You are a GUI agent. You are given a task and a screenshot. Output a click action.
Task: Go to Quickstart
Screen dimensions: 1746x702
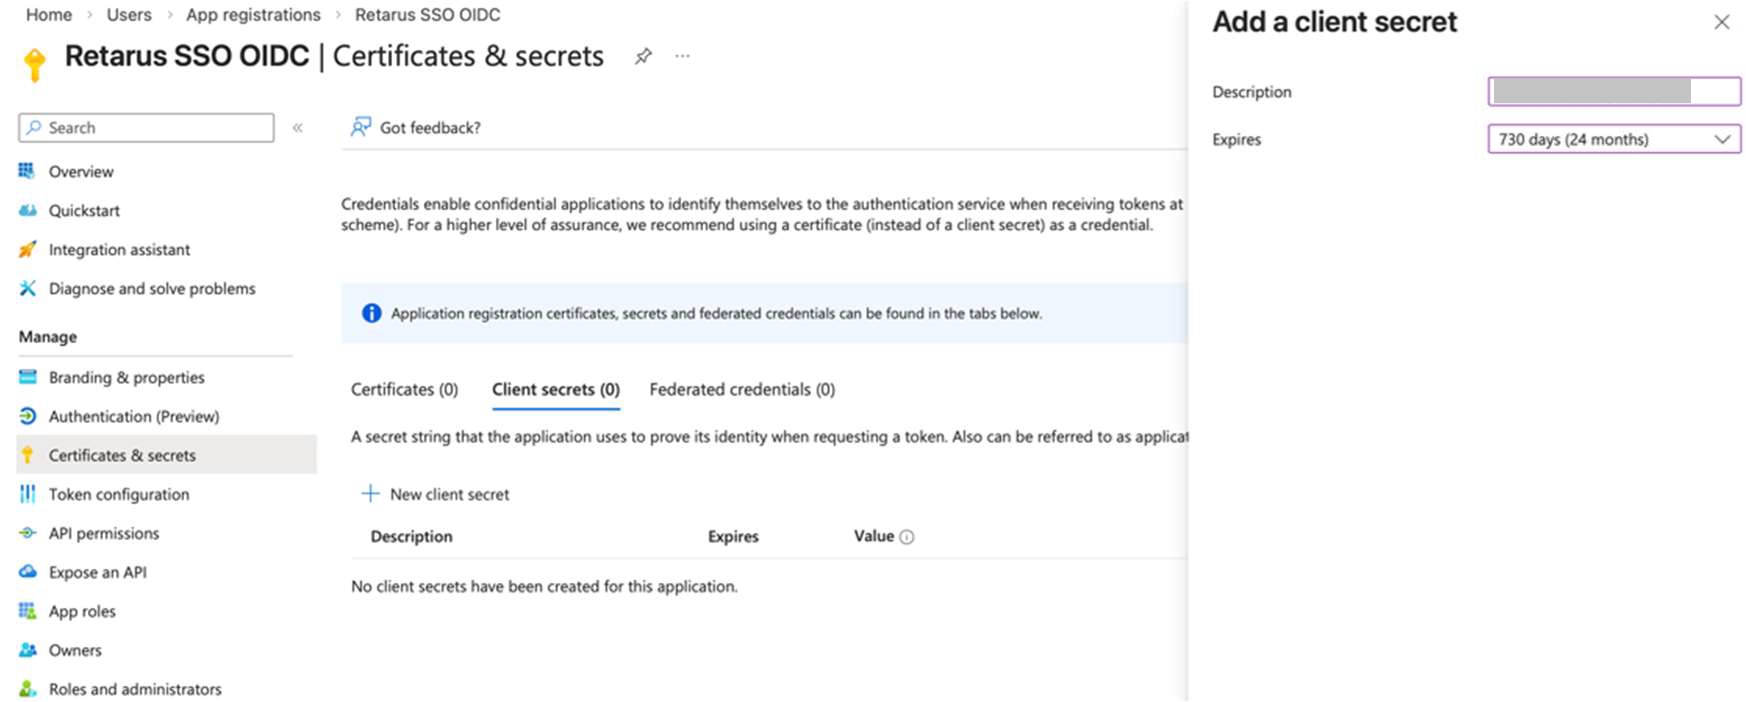point(84,211)
